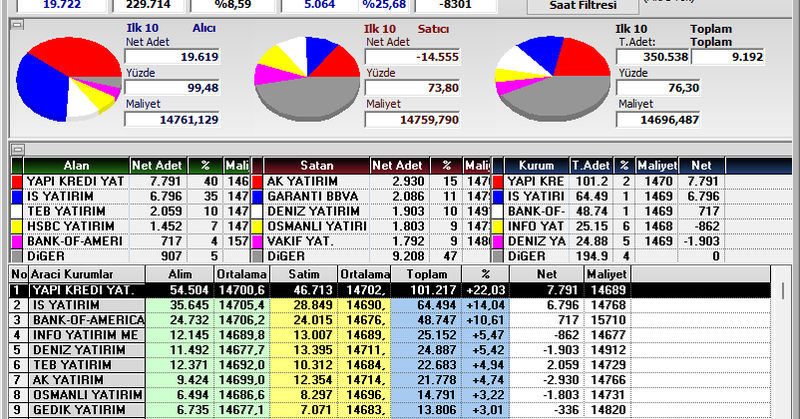Sort by Maliyet header in bottom table
This screenshot has height=419, width=800.
[x=607, y=274]
